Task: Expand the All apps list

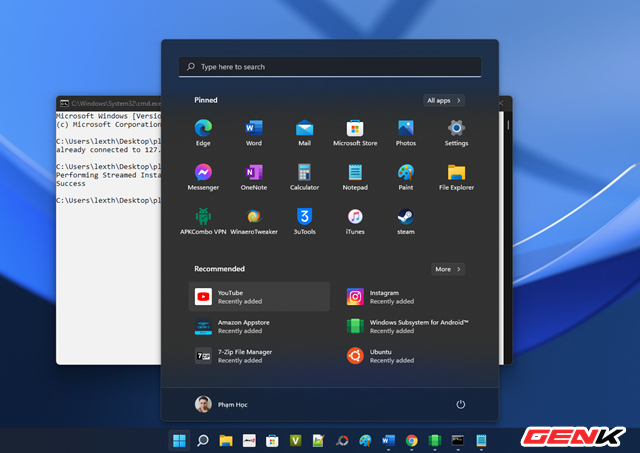Action: coord(444,100)
